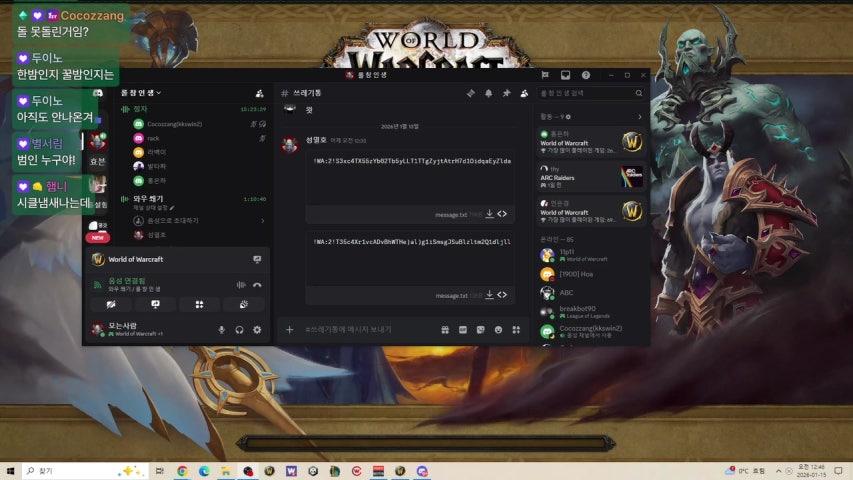Open the activities grid button in voice panel
853x480 pixels.
[x=199, y=305]
